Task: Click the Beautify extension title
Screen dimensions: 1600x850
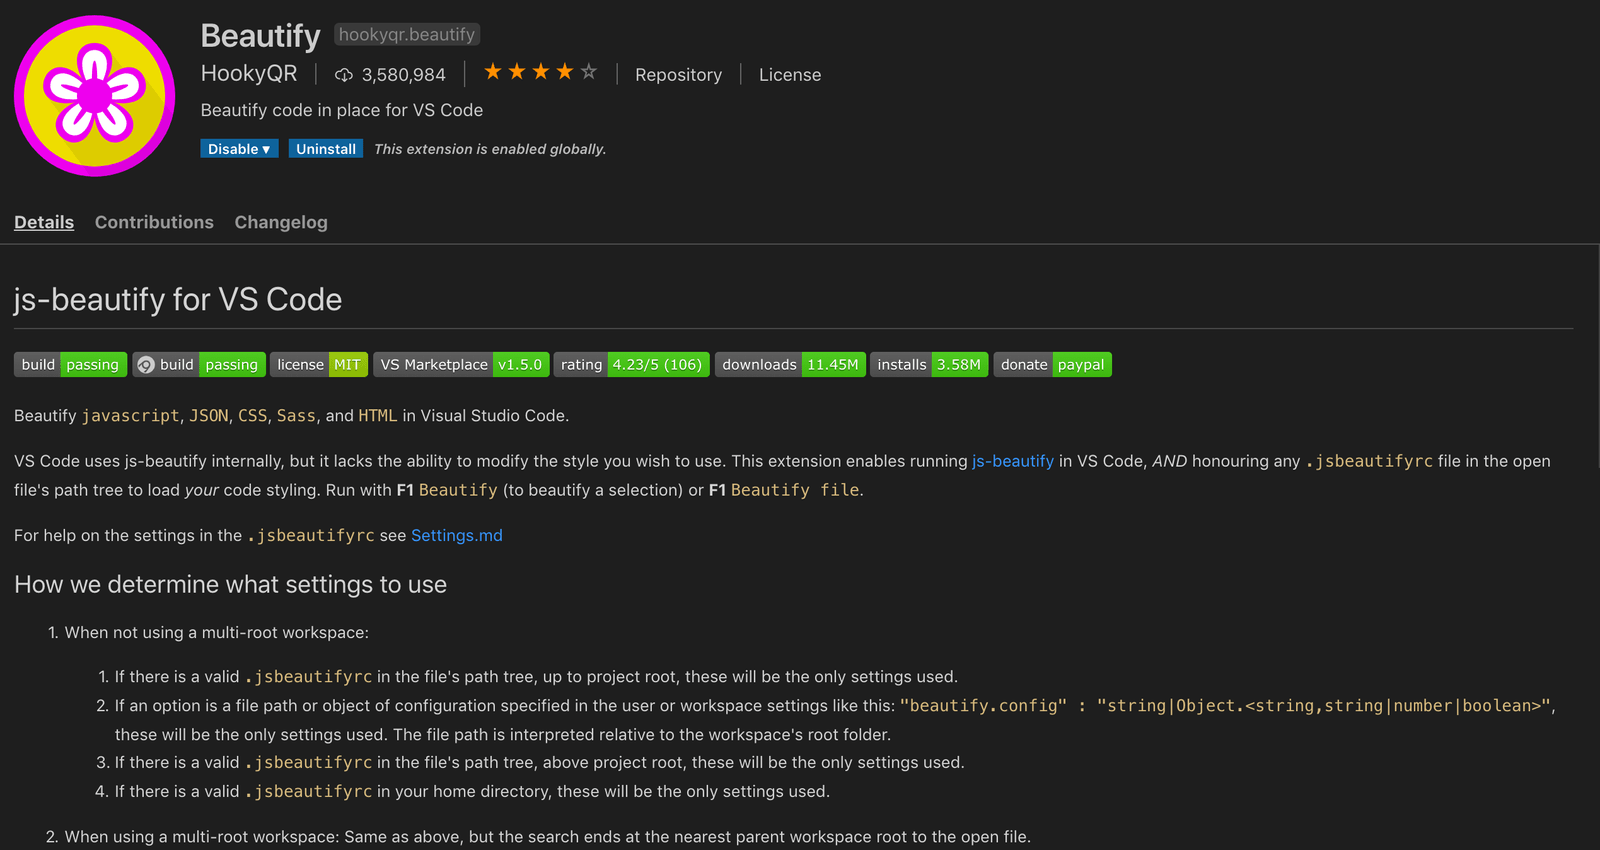Action: [x=260, y=36]
